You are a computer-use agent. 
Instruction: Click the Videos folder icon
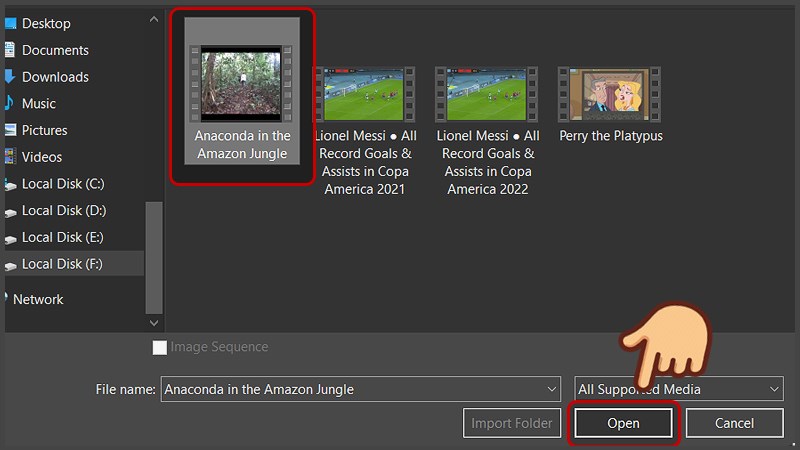click(9, 157)
